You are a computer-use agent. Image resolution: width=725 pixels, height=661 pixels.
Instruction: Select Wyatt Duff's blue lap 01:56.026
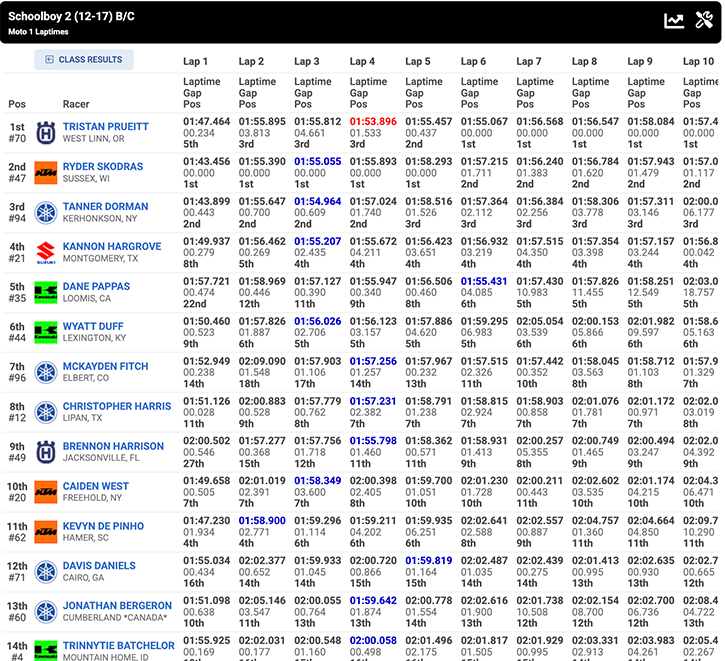point(318,321)
